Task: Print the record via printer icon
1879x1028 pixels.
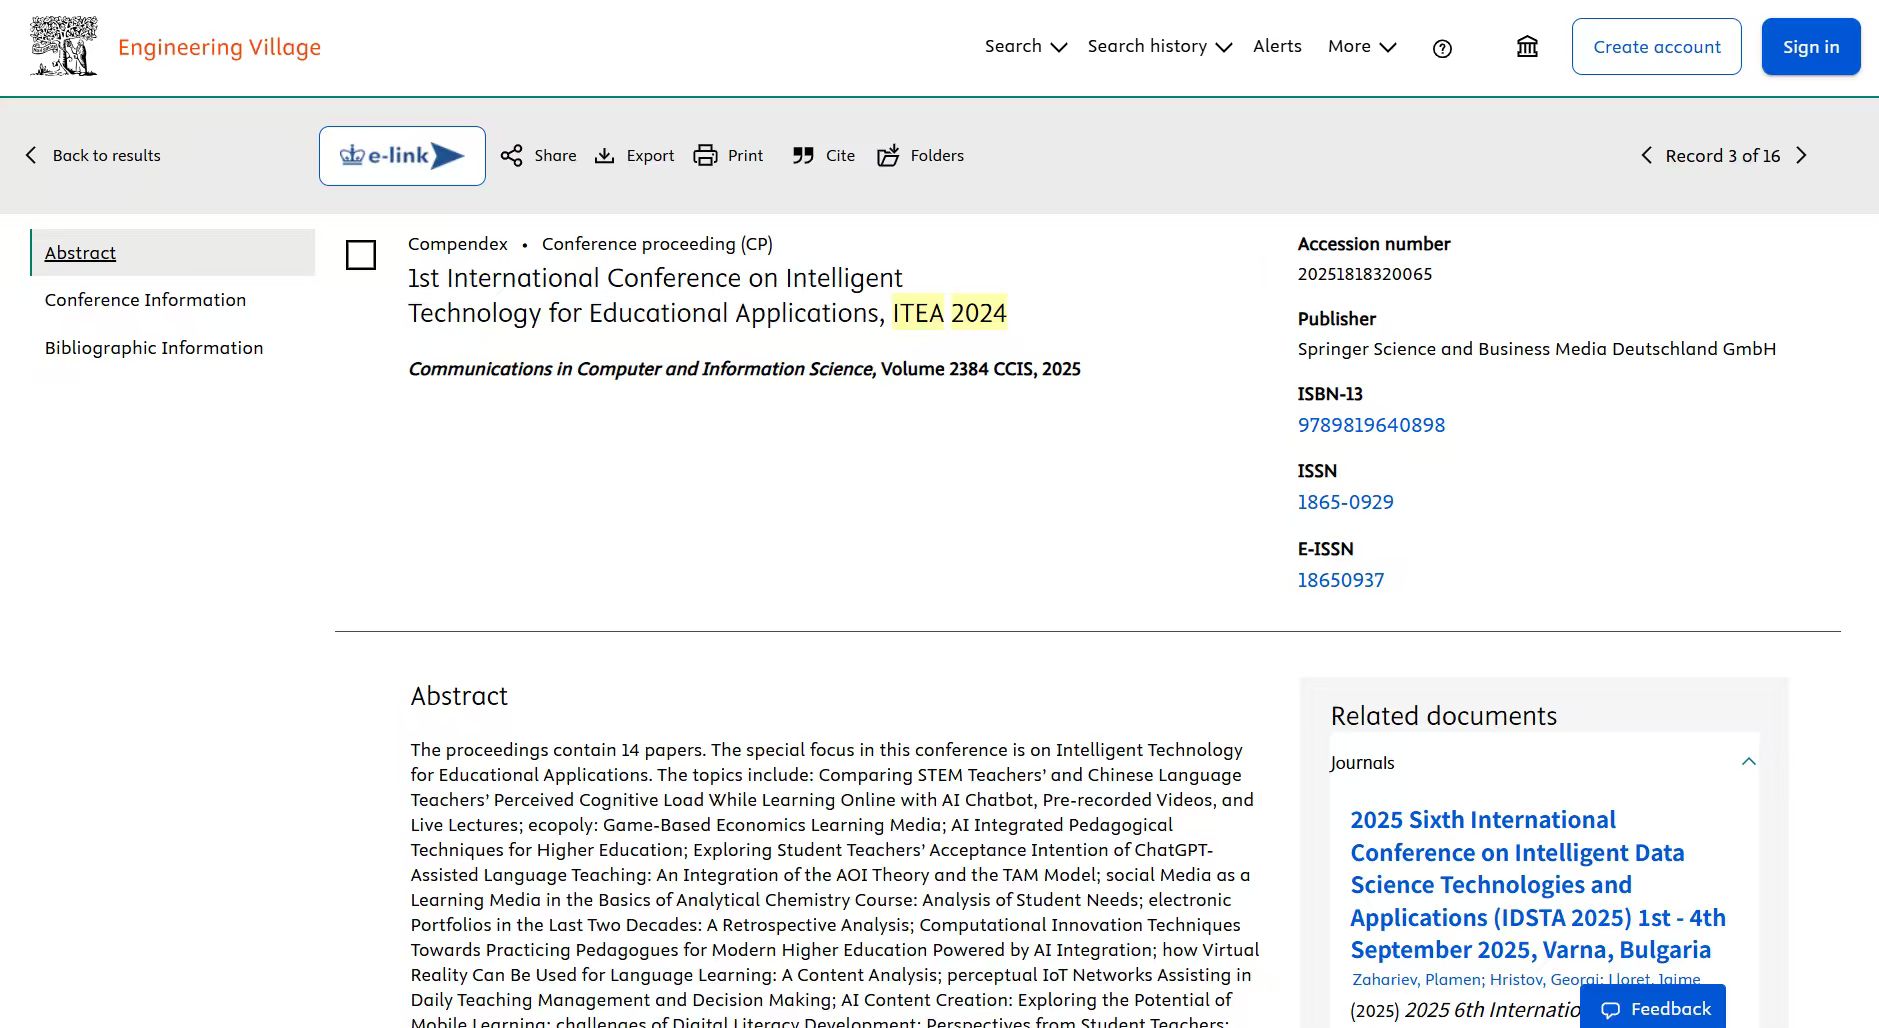Action: click(706, 156)
